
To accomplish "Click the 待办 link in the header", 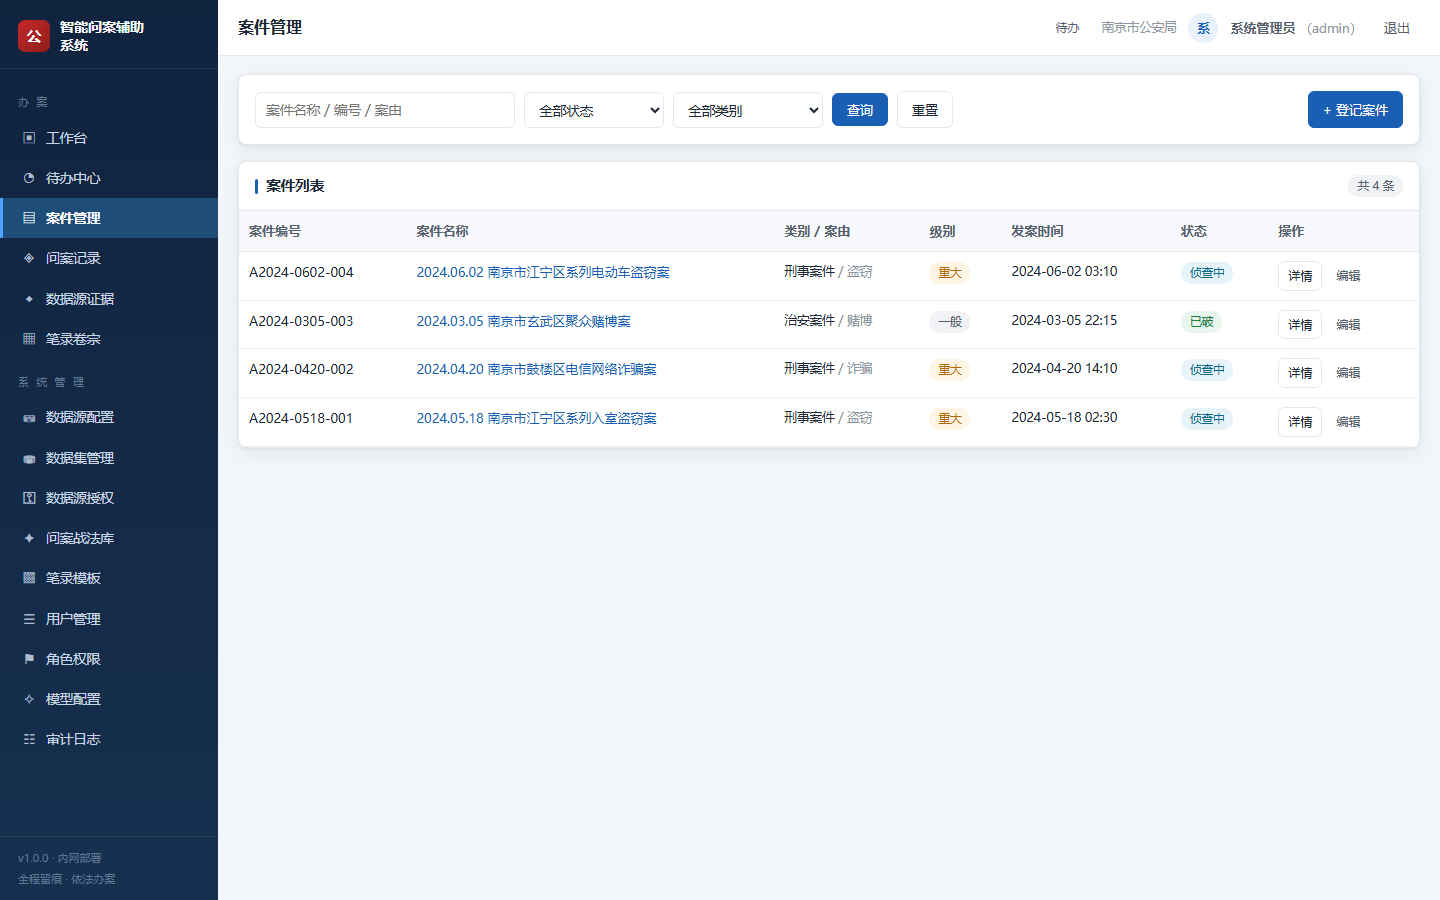I will (1067, 28).
